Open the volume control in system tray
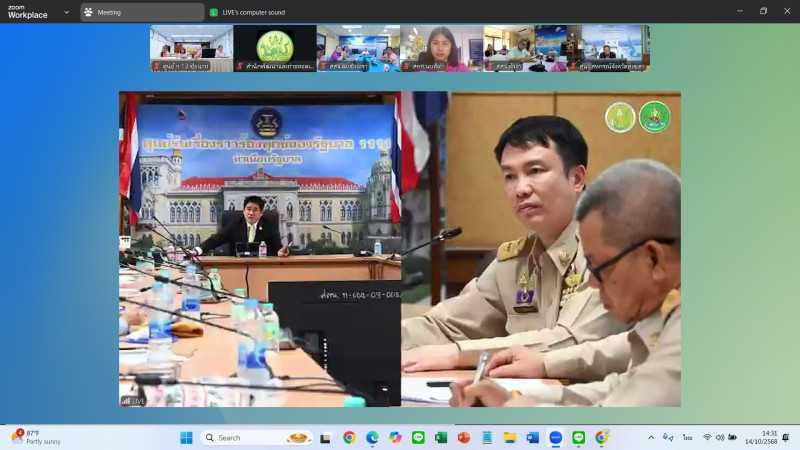Viewport: 800px width, 450px height. click(719, 437)
